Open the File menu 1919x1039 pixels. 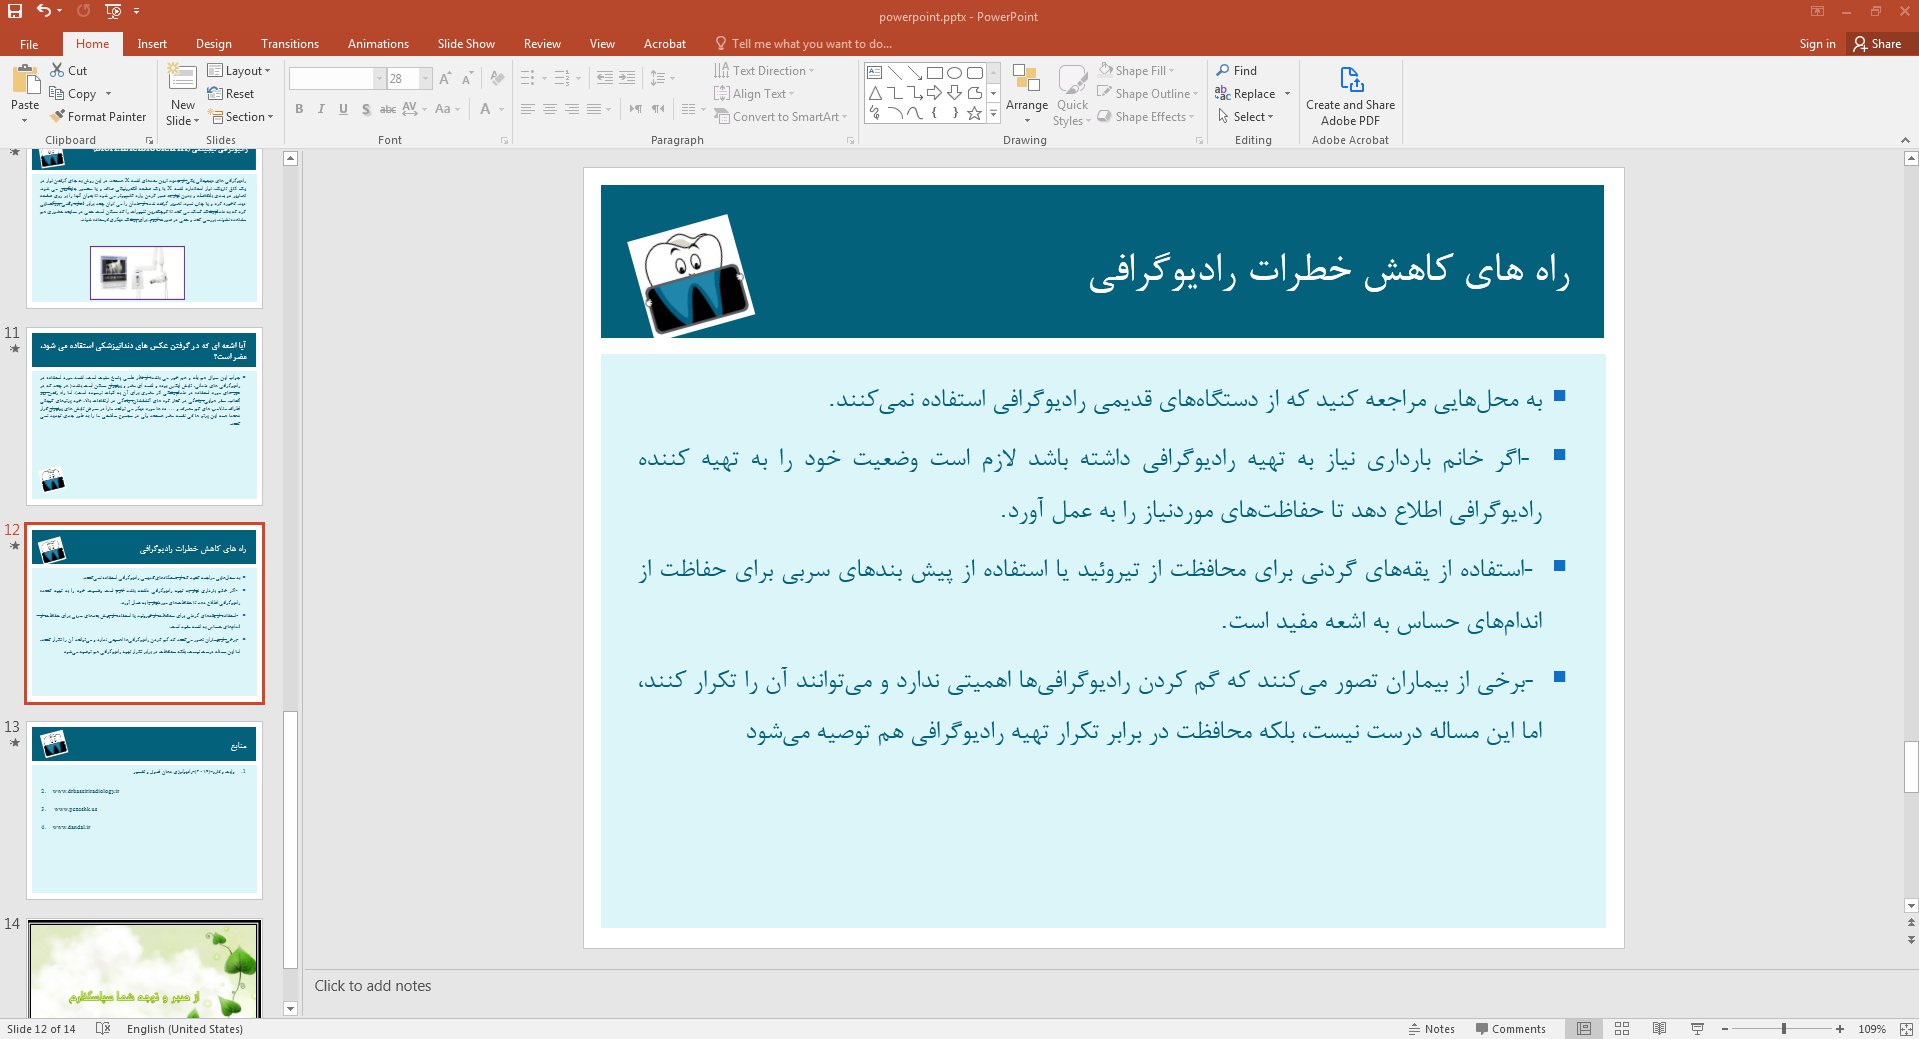[x=29, y=44]
